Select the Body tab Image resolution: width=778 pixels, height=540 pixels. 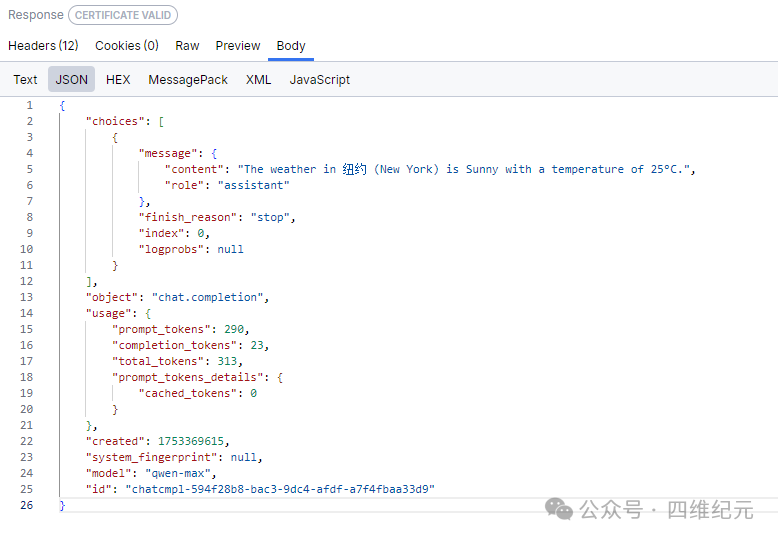pyautogui.click(x=291, y=46)
